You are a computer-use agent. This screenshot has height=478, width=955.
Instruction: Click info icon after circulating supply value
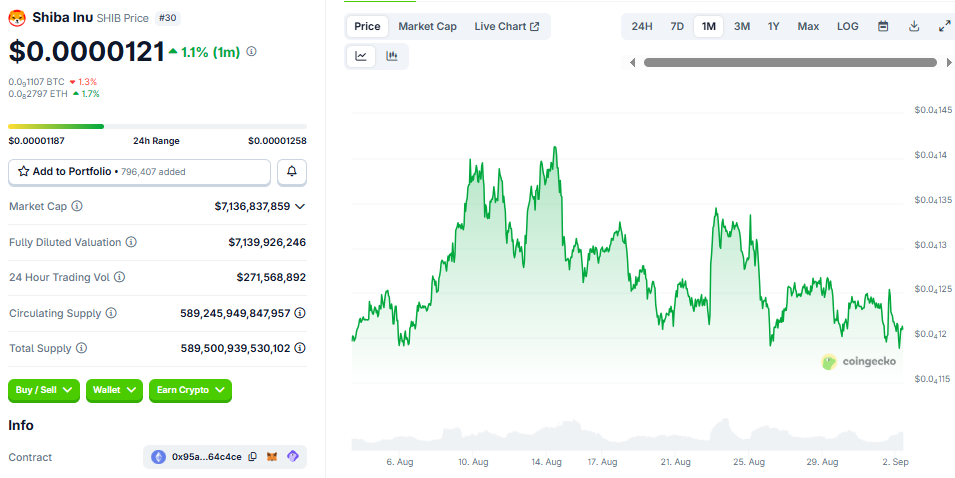(x=300, y=313)
